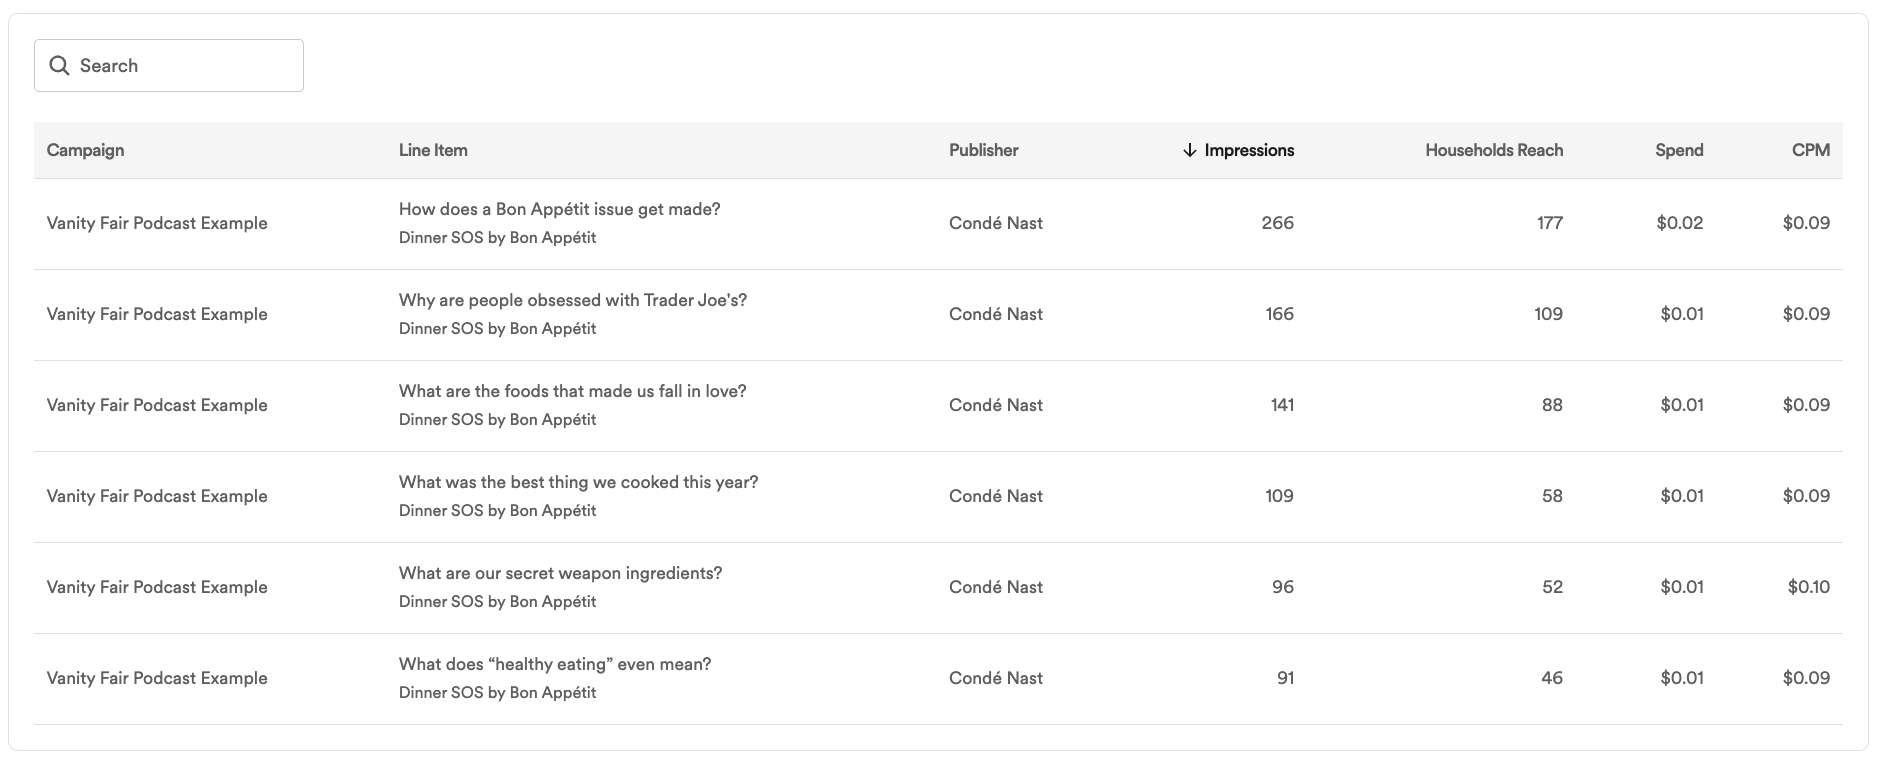Click campaign name in the 91 impressions row
Image resolution: width=1879 pixels, height=766 pixels.
[157, 678]
